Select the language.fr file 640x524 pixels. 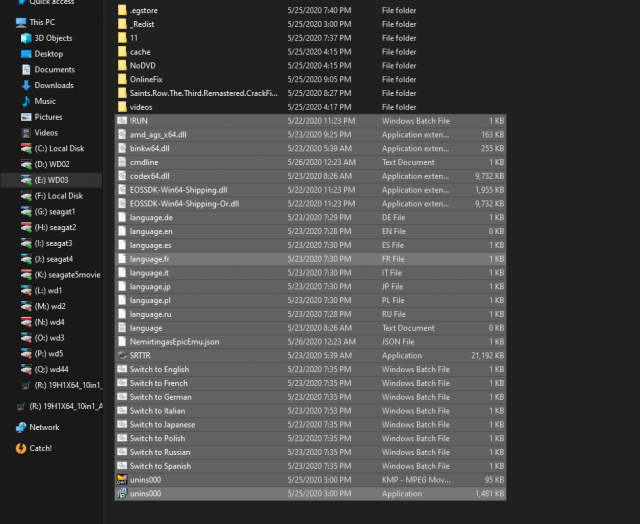click(x=151, y=258)
